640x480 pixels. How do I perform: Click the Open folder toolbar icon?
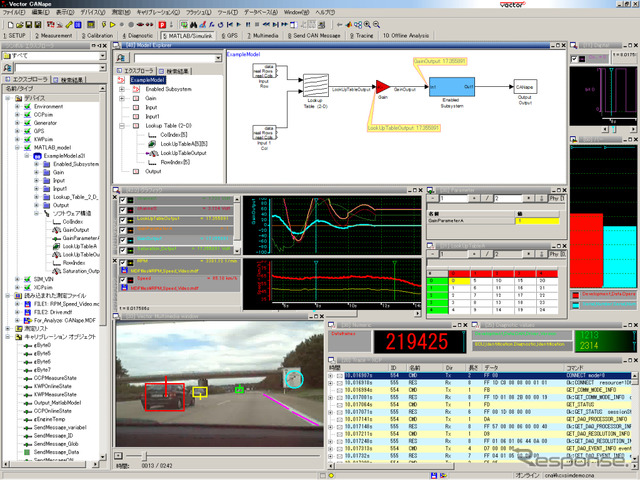coord(19,25)
